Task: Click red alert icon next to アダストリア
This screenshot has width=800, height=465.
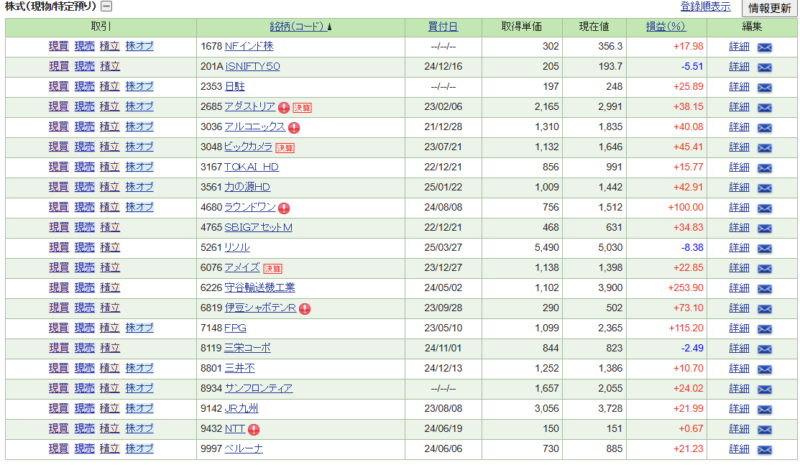Action: (284, 108)
